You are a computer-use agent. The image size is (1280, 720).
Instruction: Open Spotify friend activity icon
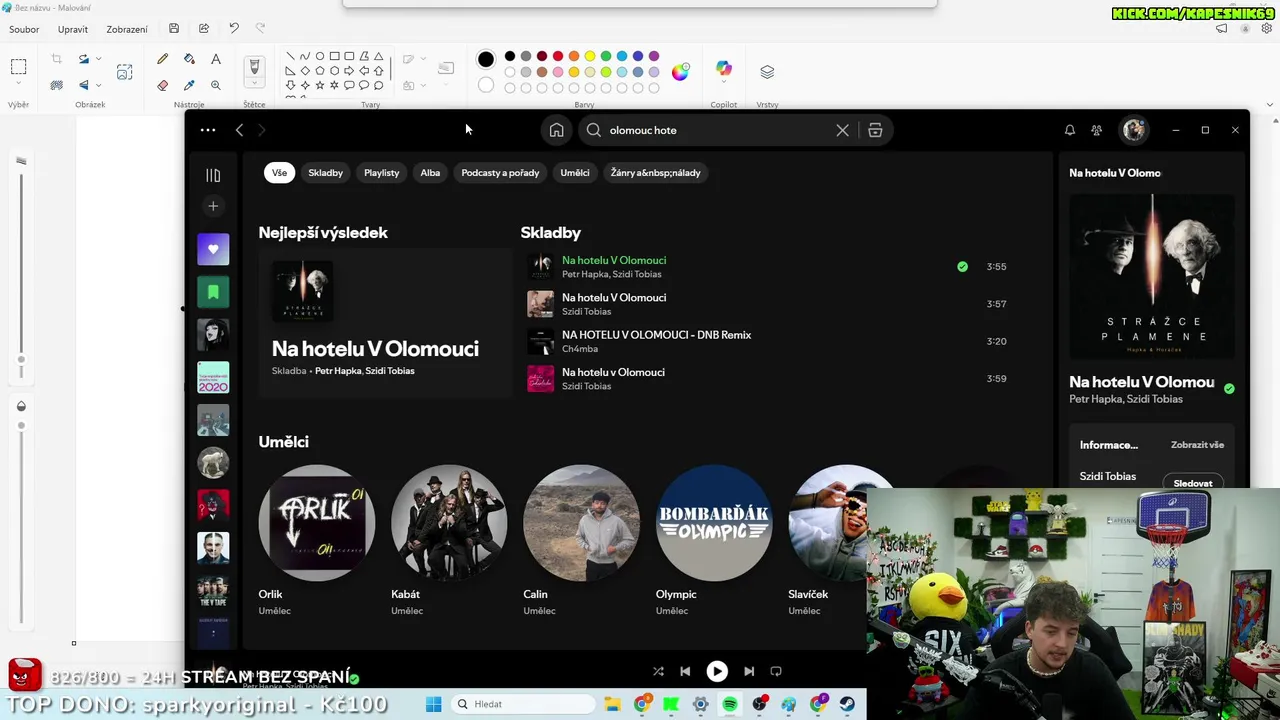(1097, 130)
